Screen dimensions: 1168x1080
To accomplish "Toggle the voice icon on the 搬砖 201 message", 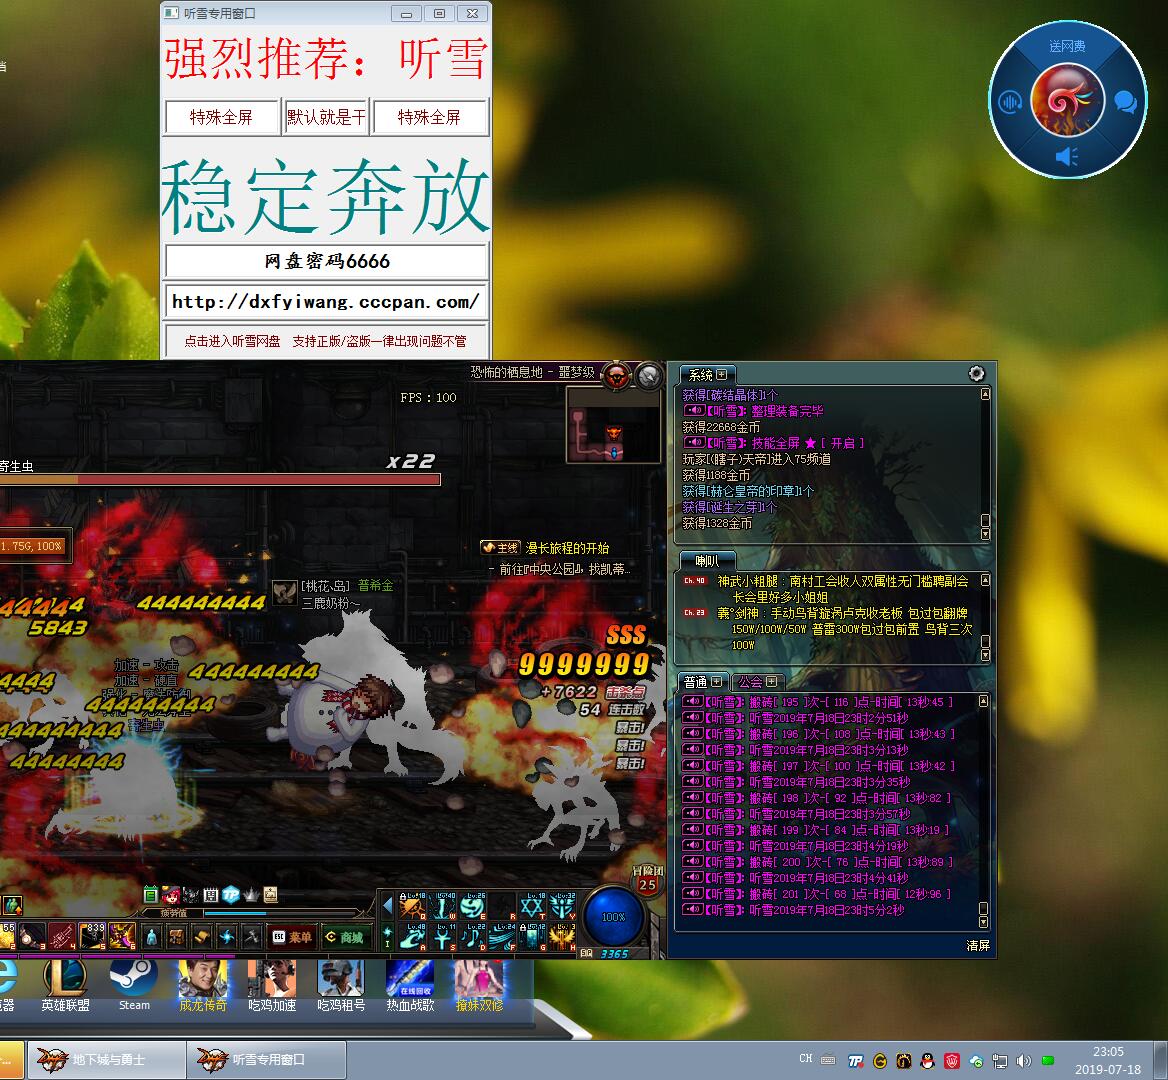I will pyautogui.click(x=693, y=893).
